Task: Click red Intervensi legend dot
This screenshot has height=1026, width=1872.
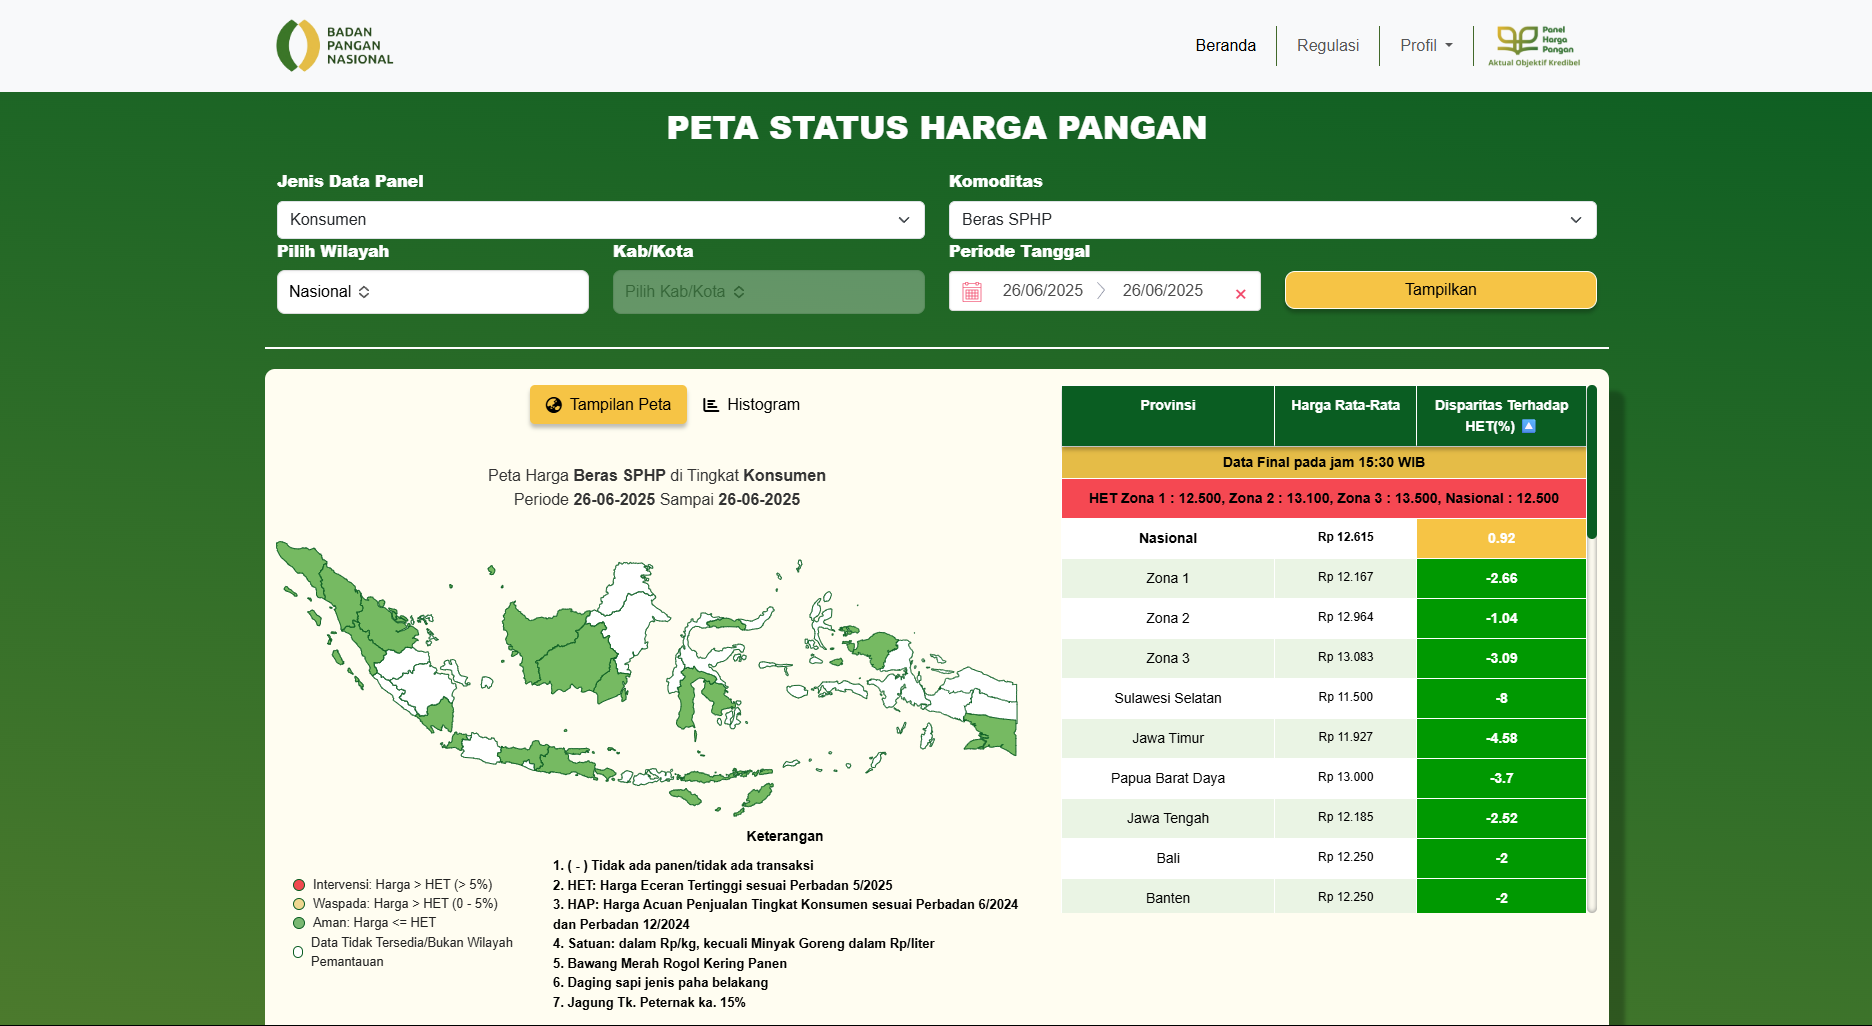Action: tap(299, 885)
